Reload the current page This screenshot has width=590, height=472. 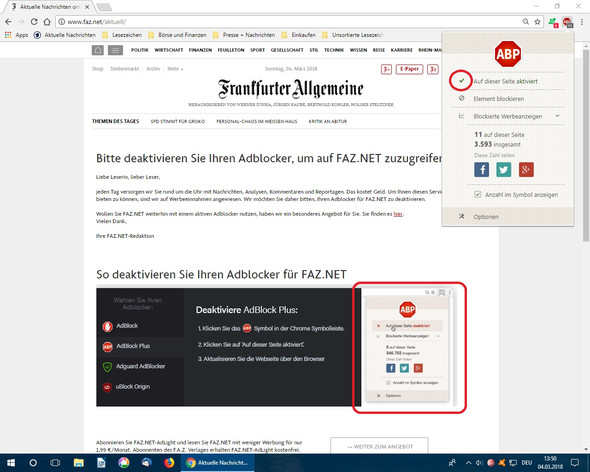click(34, 22)
